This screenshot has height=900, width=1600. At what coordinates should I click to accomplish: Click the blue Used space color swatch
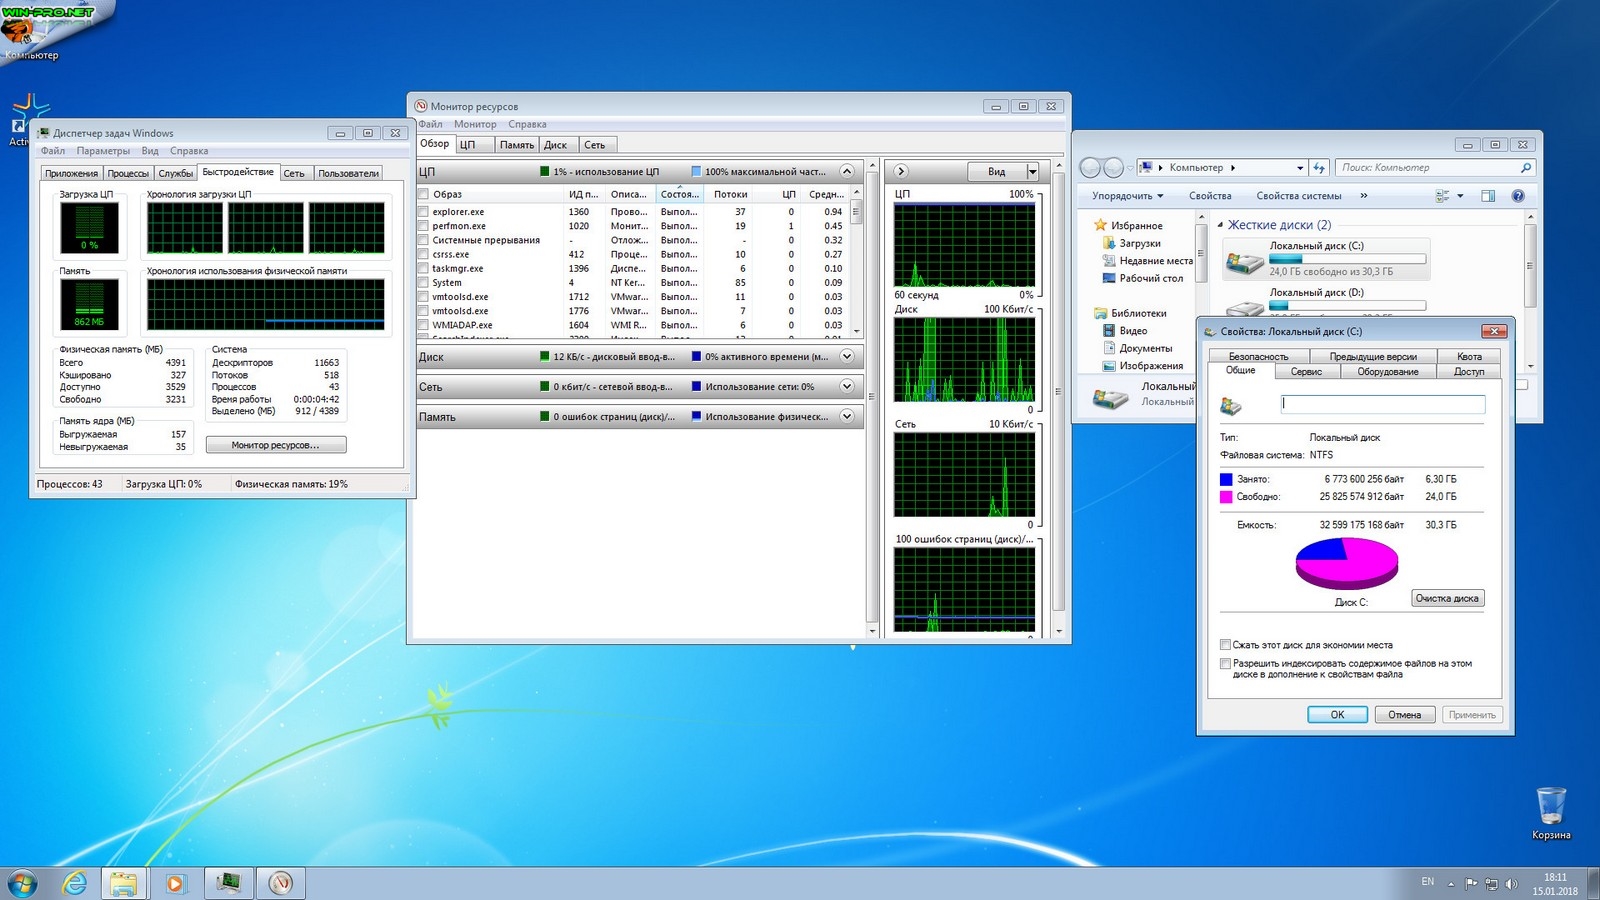(1226, 480)
